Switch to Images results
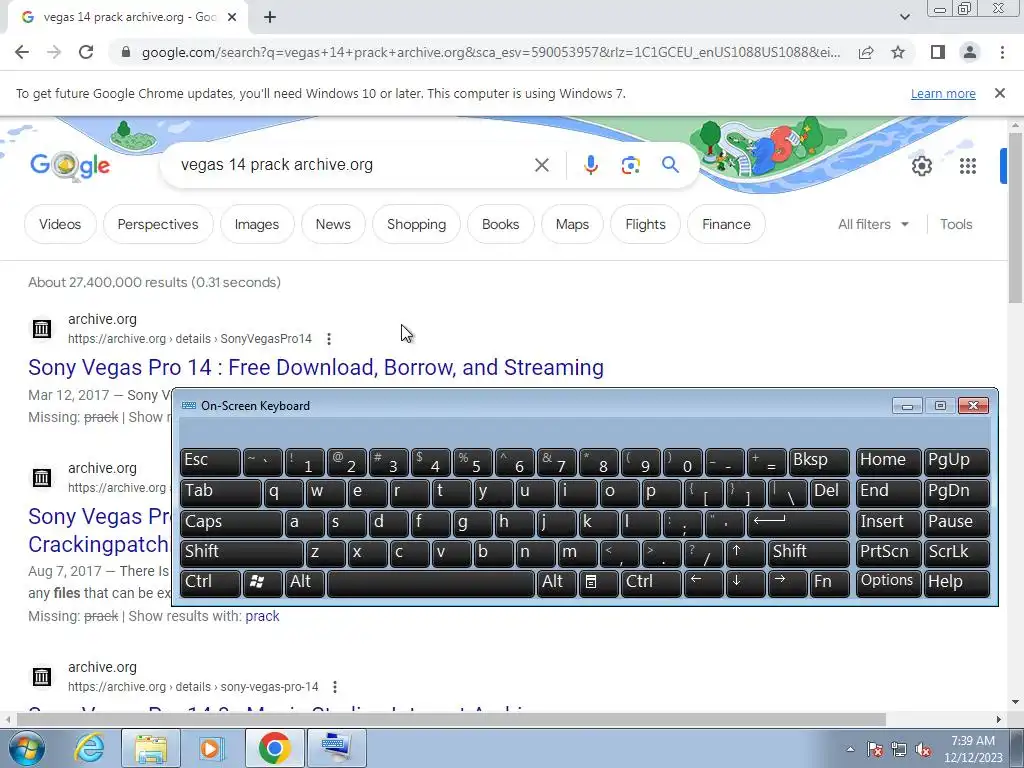This screenshot has width=1024, height=768. coord(257,225)
